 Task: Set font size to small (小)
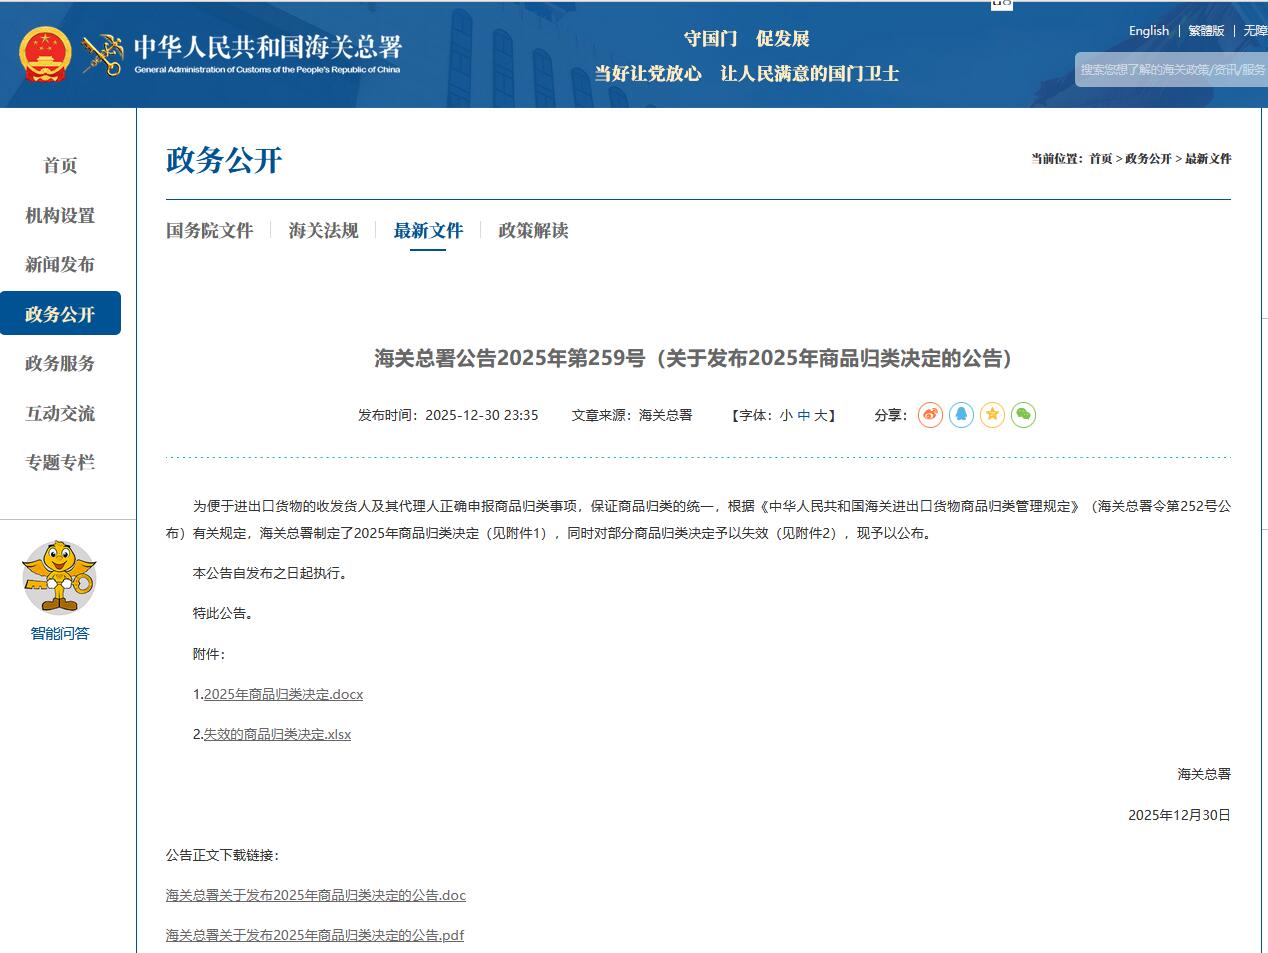pos(786,415)
